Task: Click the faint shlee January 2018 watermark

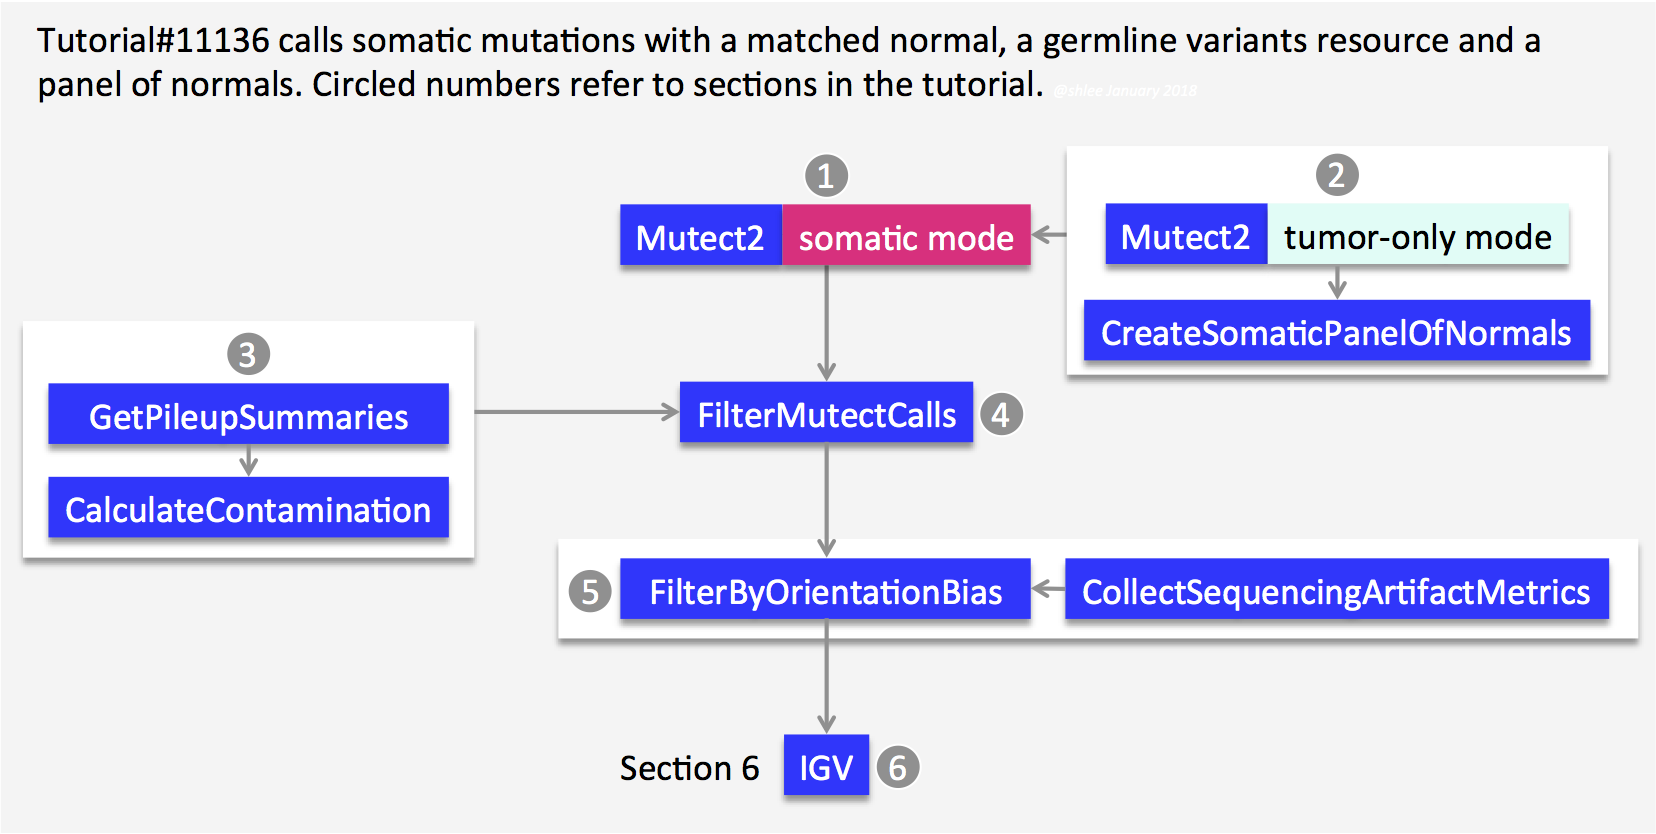Action: pyautogui.click(x=1125, y=91)
